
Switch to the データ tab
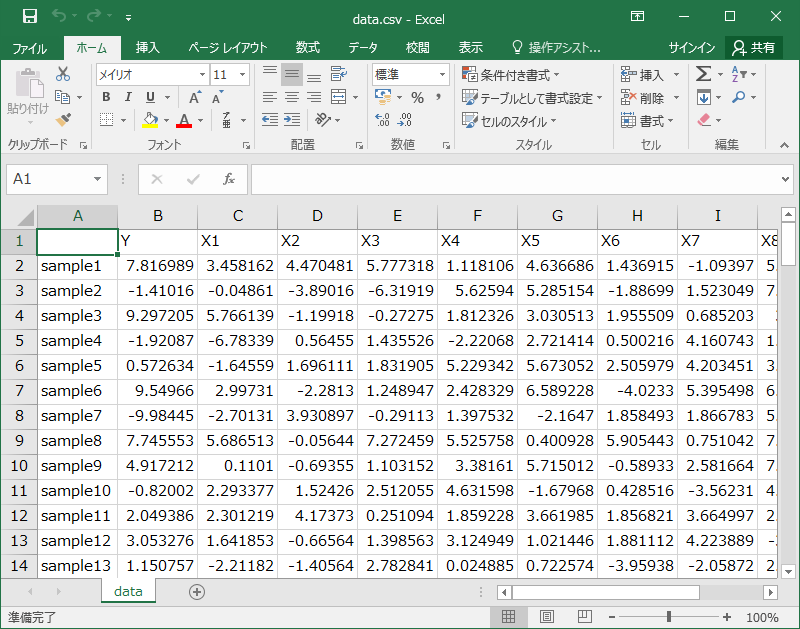point(363,48)
